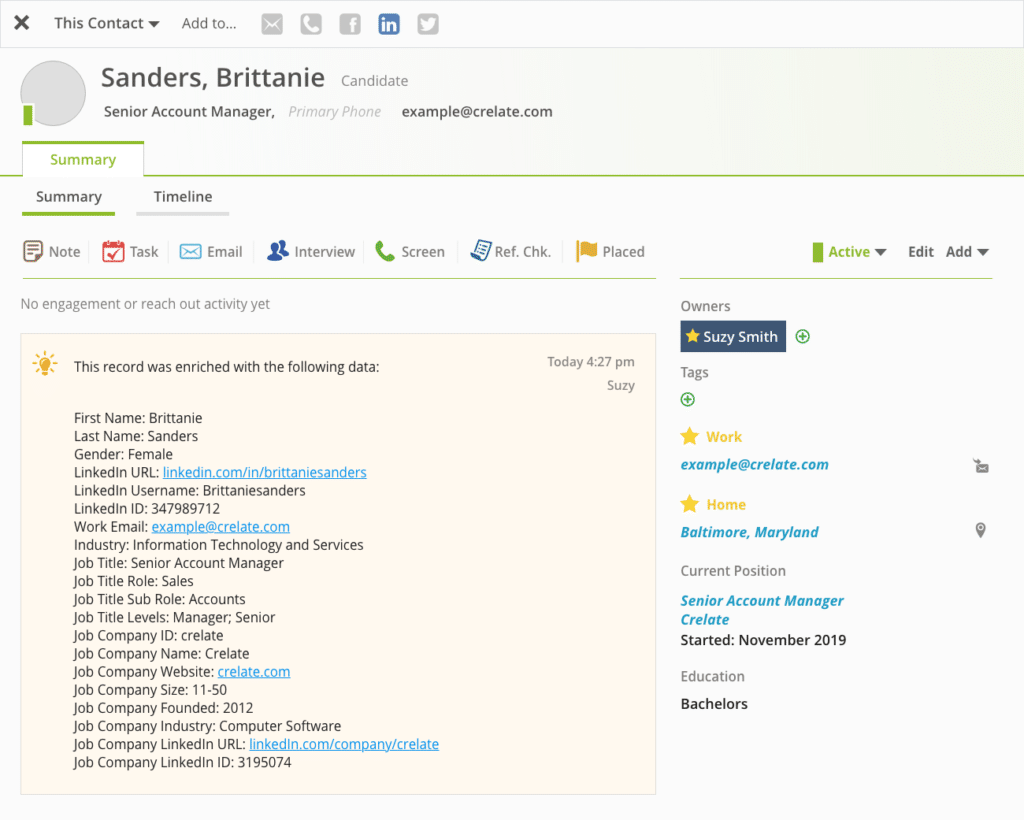Log an Interview activity
1024x820 pixels.
point(311,251)
